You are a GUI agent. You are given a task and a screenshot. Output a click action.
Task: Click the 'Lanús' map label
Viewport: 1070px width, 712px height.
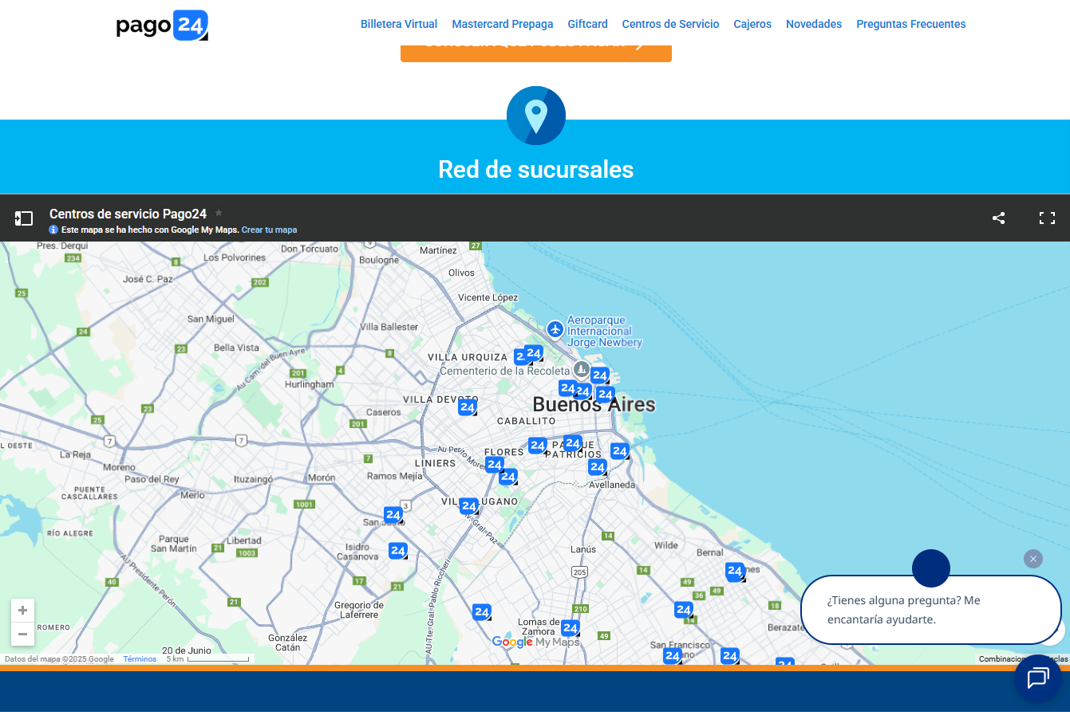pyautogui.click(x=583, y=549)
